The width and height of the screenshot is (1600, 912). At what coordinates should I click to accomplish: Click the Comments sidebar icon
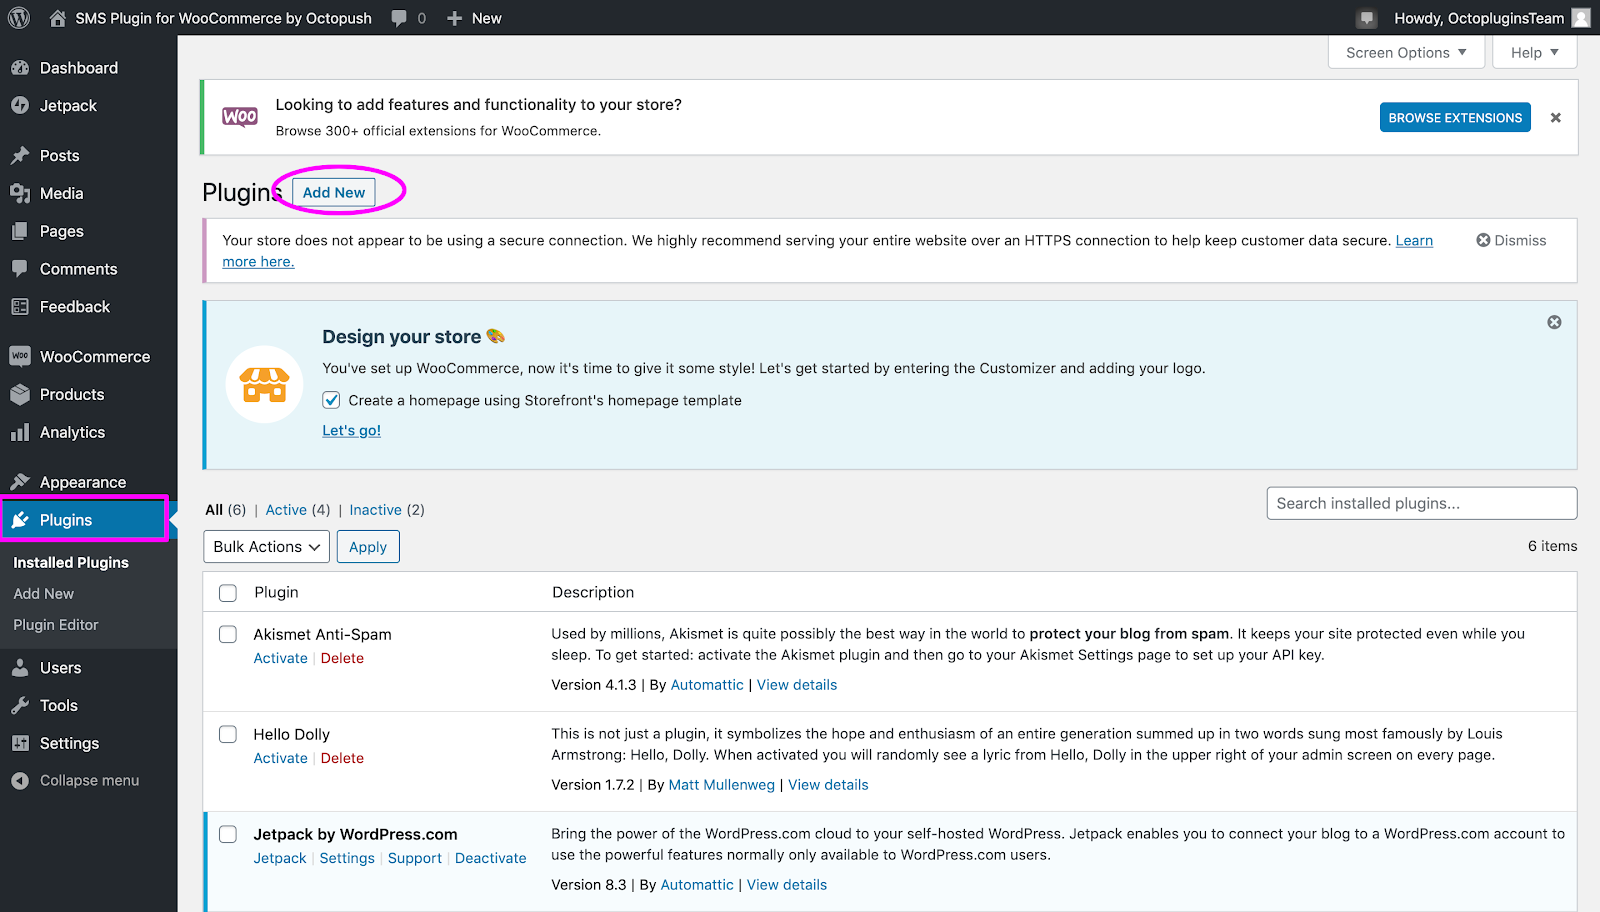[20, 268]
